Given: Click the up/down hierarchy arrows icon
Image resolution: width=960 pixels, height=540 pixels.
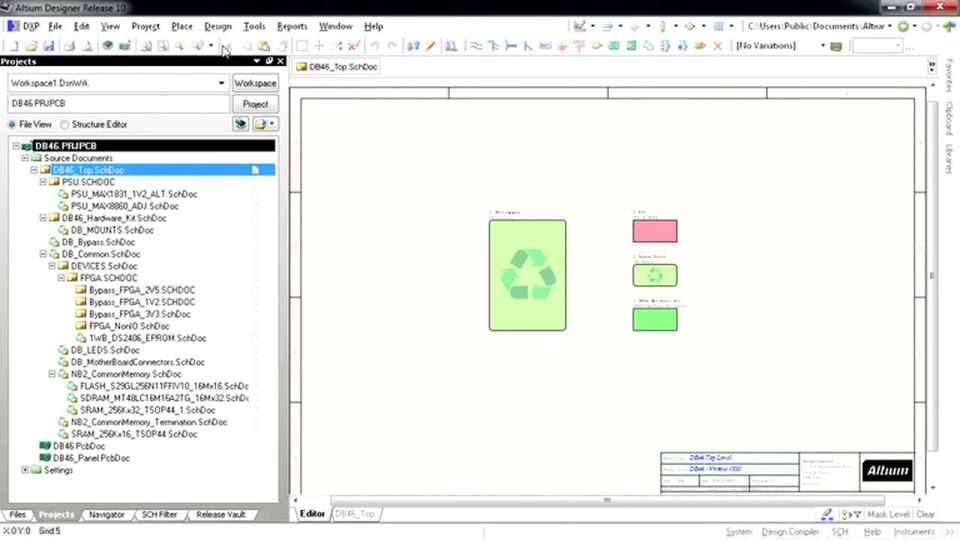Looking at the screenshot, I should pos(413,46).
